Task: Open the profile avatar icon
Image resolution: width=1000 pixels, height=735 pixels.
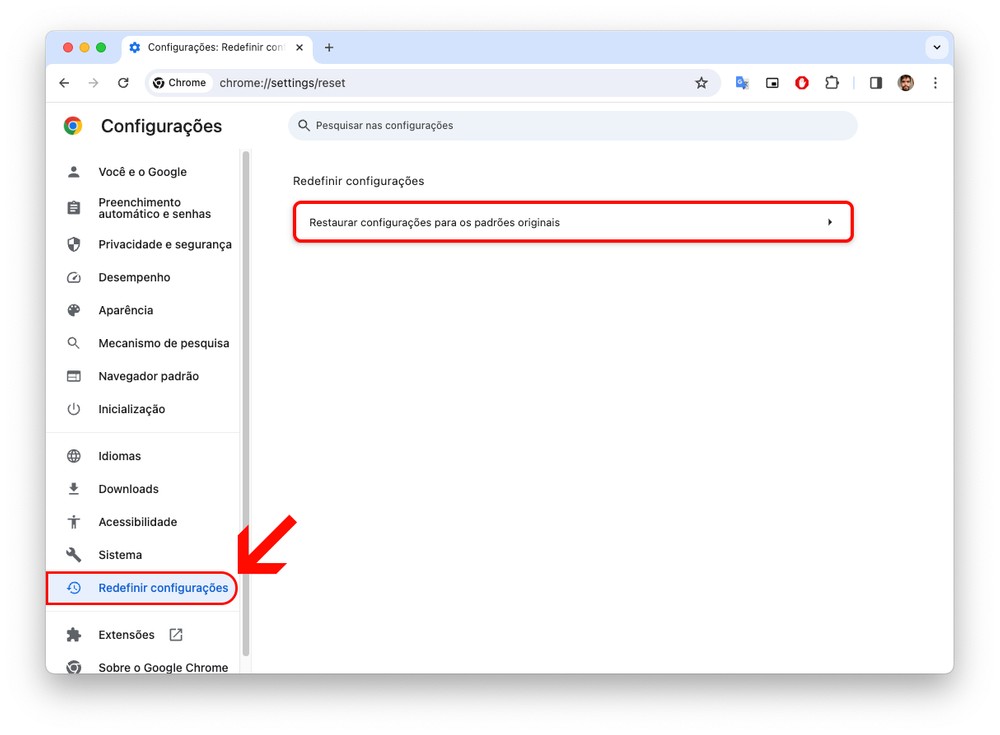Action: pyautogui.click(x=905, y=83)
